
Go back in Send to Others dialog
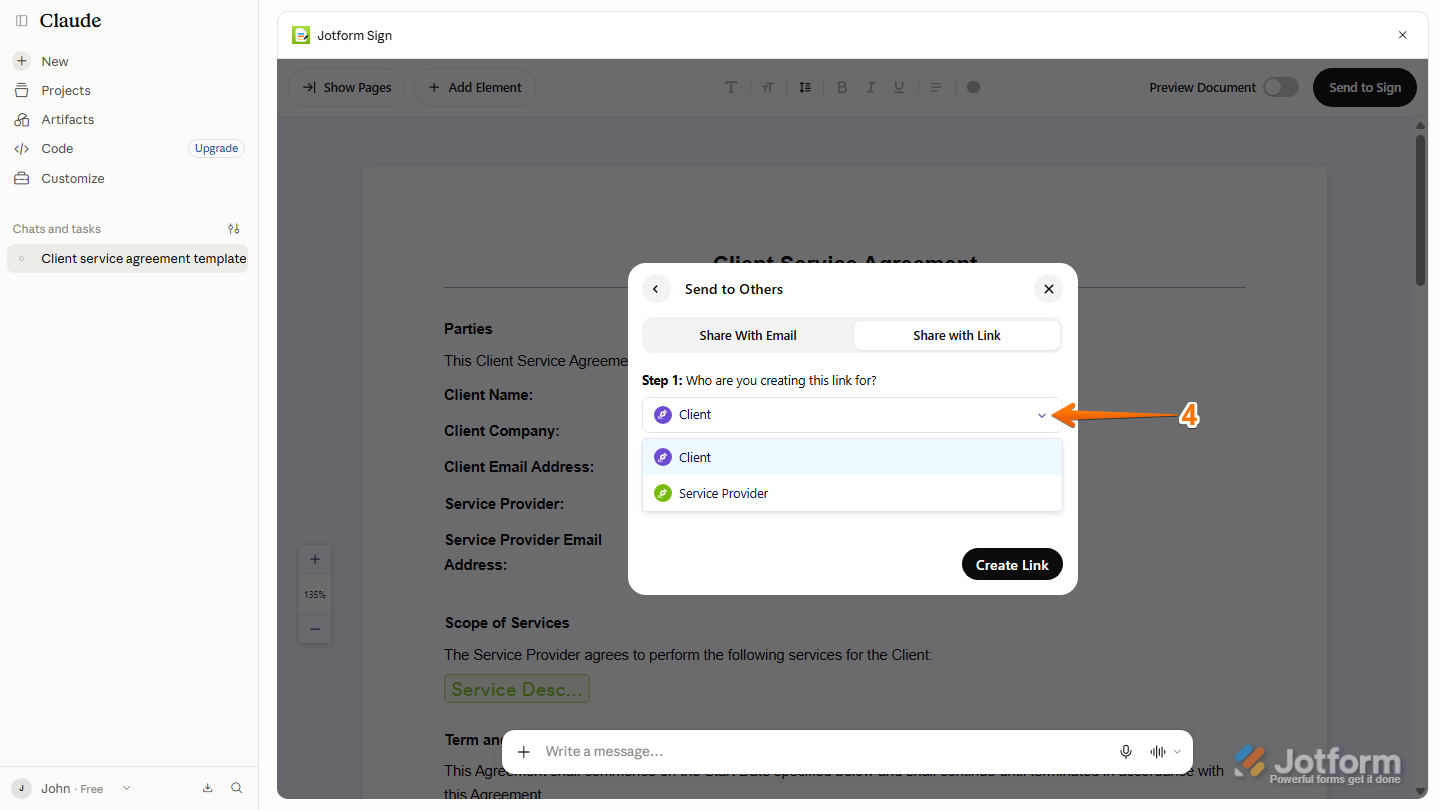(x=656, y=289)
